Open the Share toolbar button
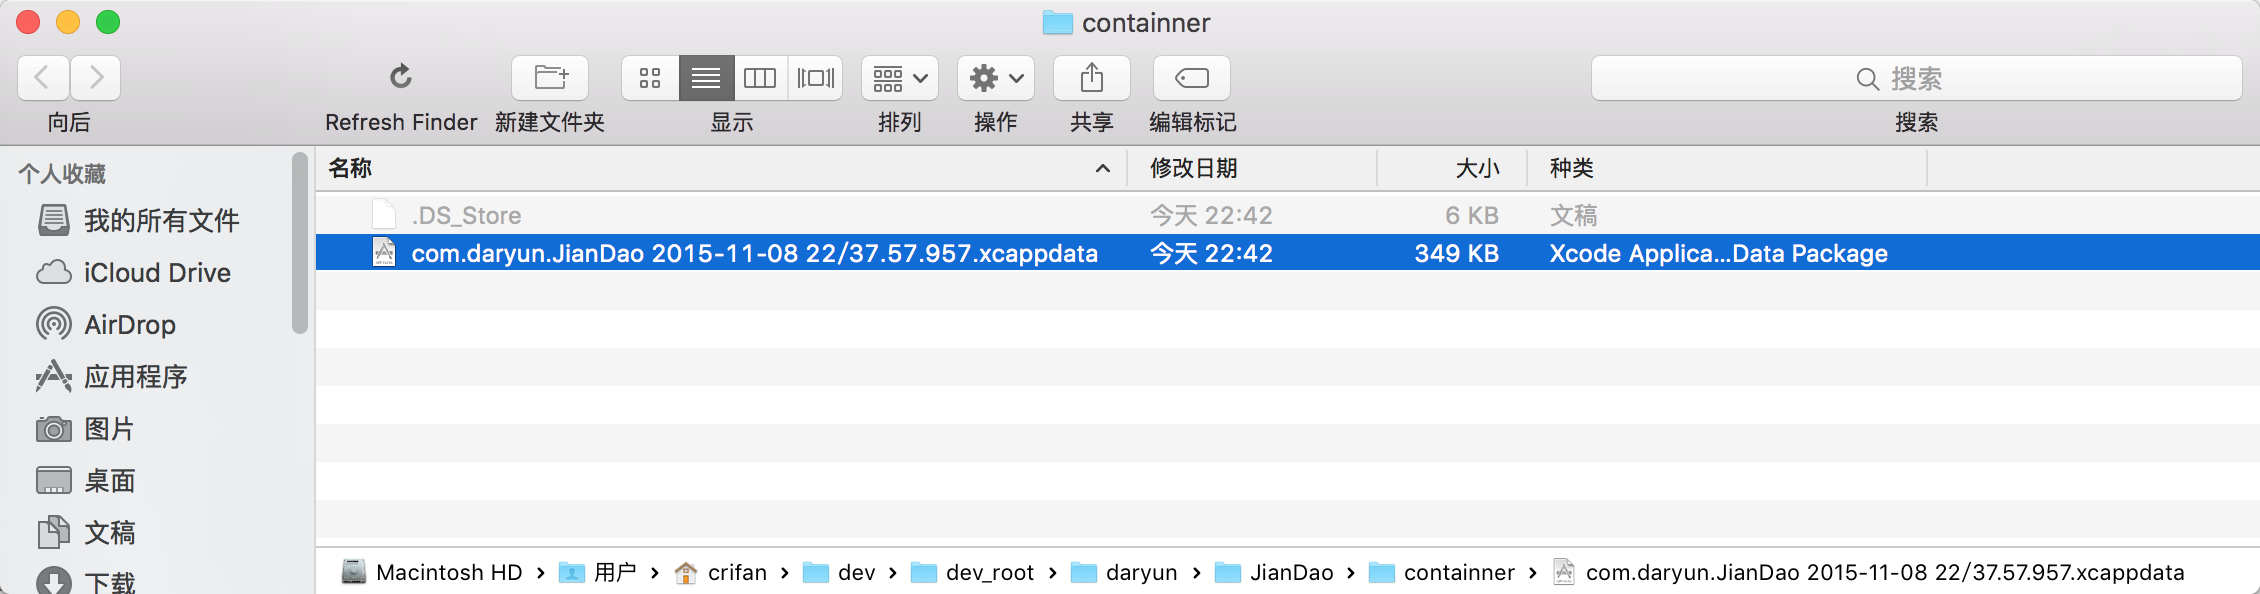2260x594 pixels. pyautogui.click(x=1091, y=77)
